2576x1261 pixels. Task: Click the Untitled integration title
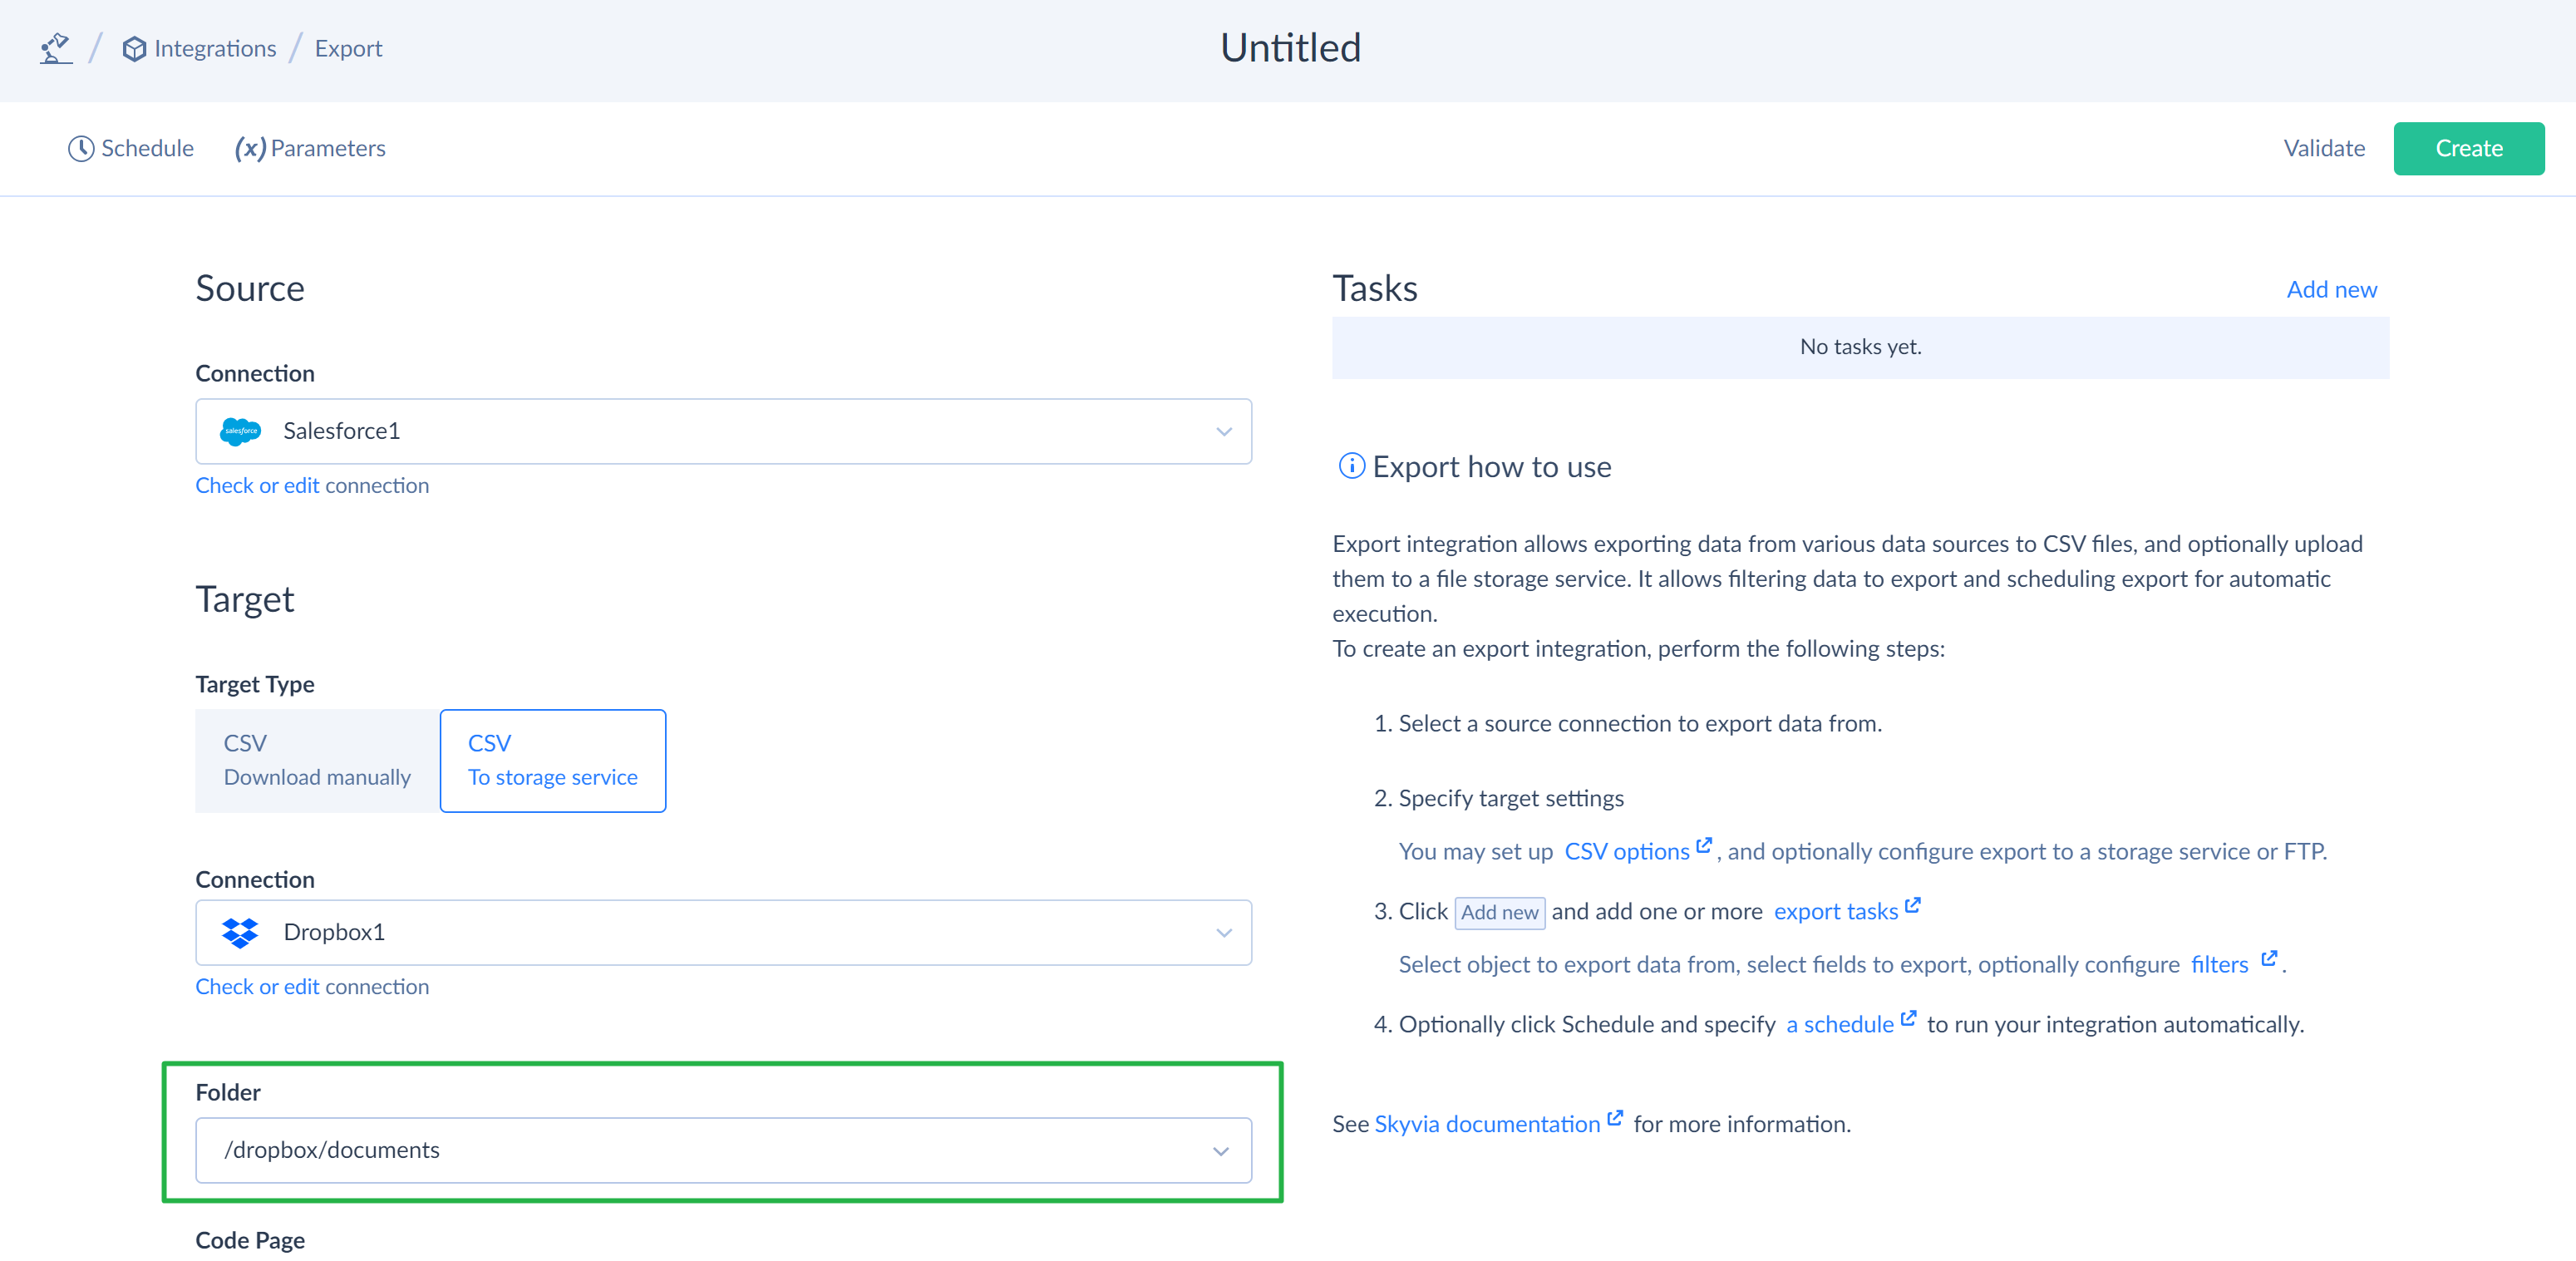click(x=1290, y=48)
